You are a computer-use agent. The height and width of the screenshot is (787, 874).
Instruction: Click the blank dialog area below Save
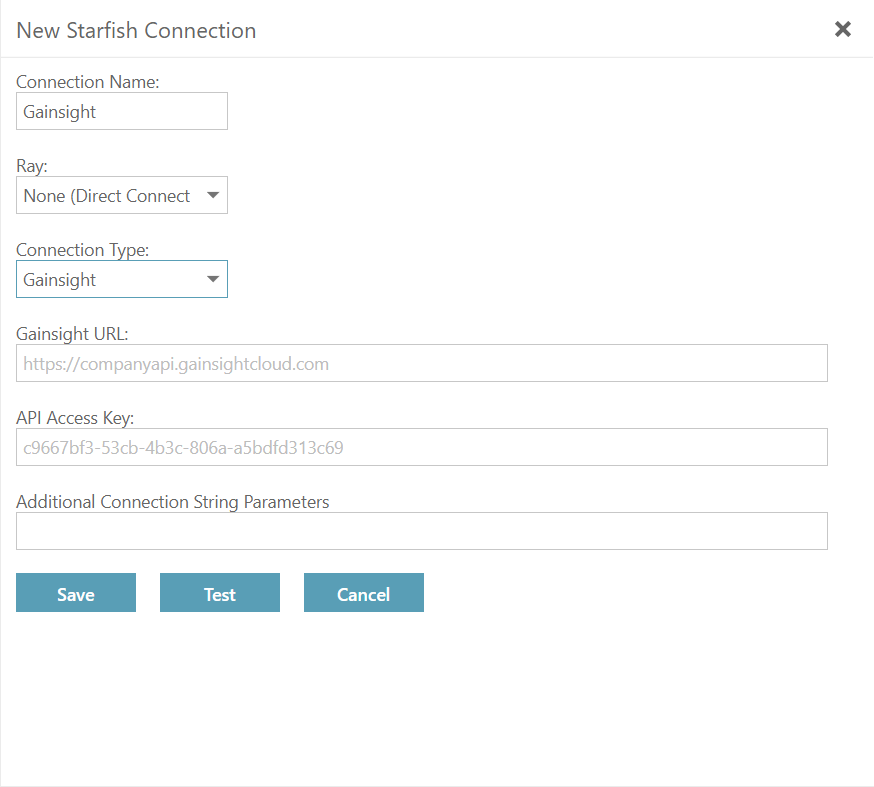(437, 699)
